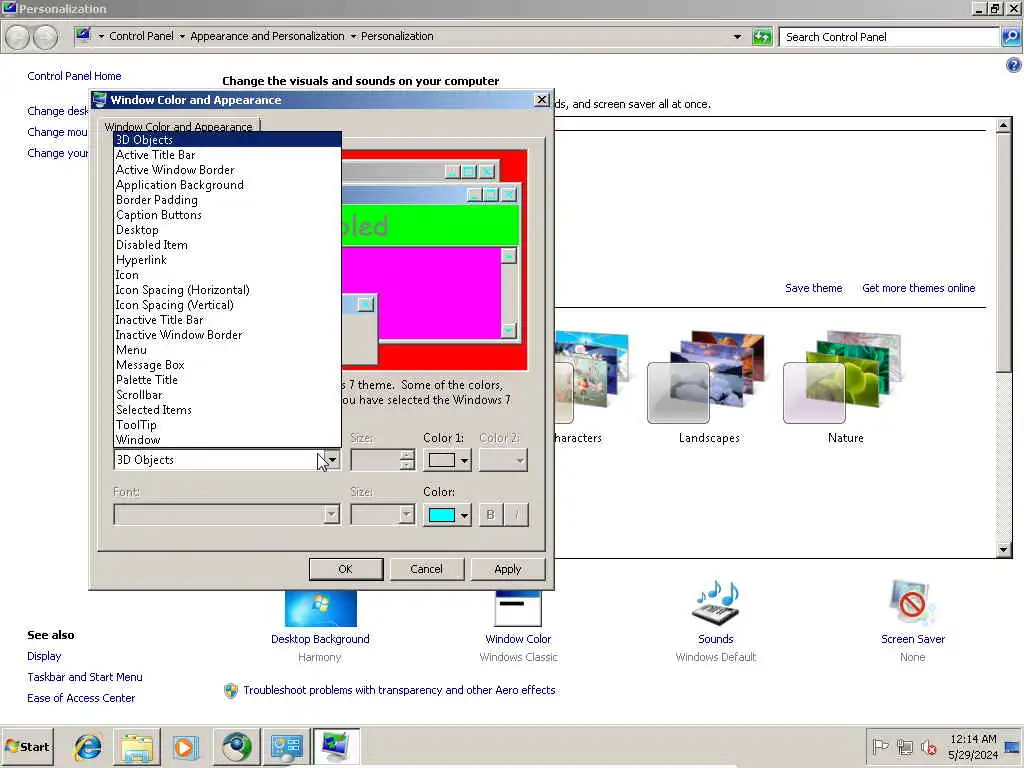Choose Message Box list entry

click(x=227, y=365)
